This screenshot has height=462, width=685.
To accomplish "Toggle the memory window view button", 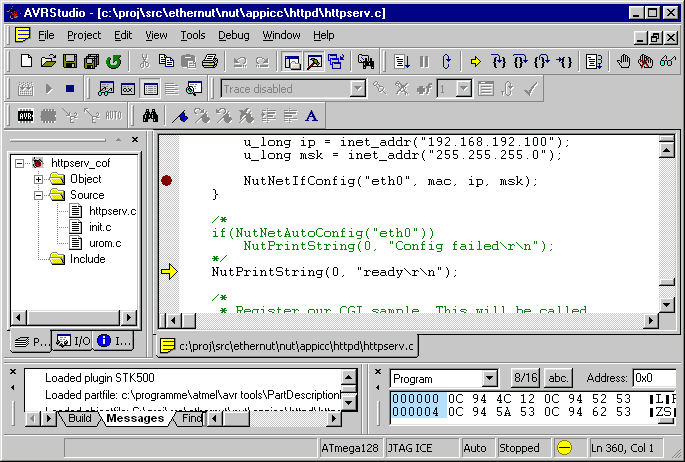I will point(150,89).
